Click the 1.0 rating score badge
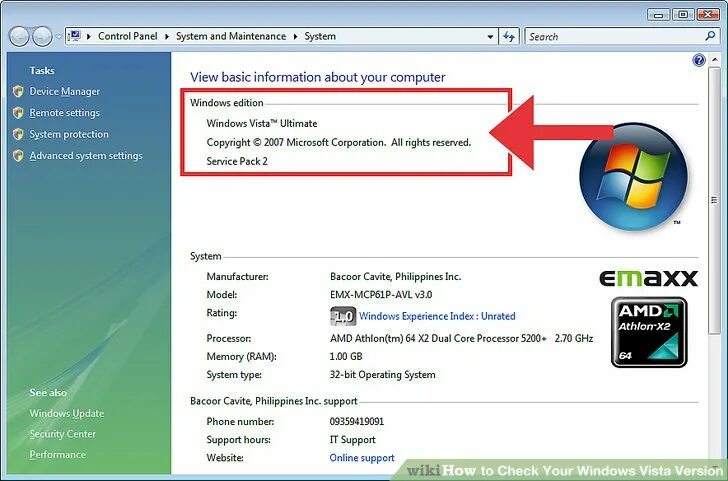728x481 pixels. (343, 316)
